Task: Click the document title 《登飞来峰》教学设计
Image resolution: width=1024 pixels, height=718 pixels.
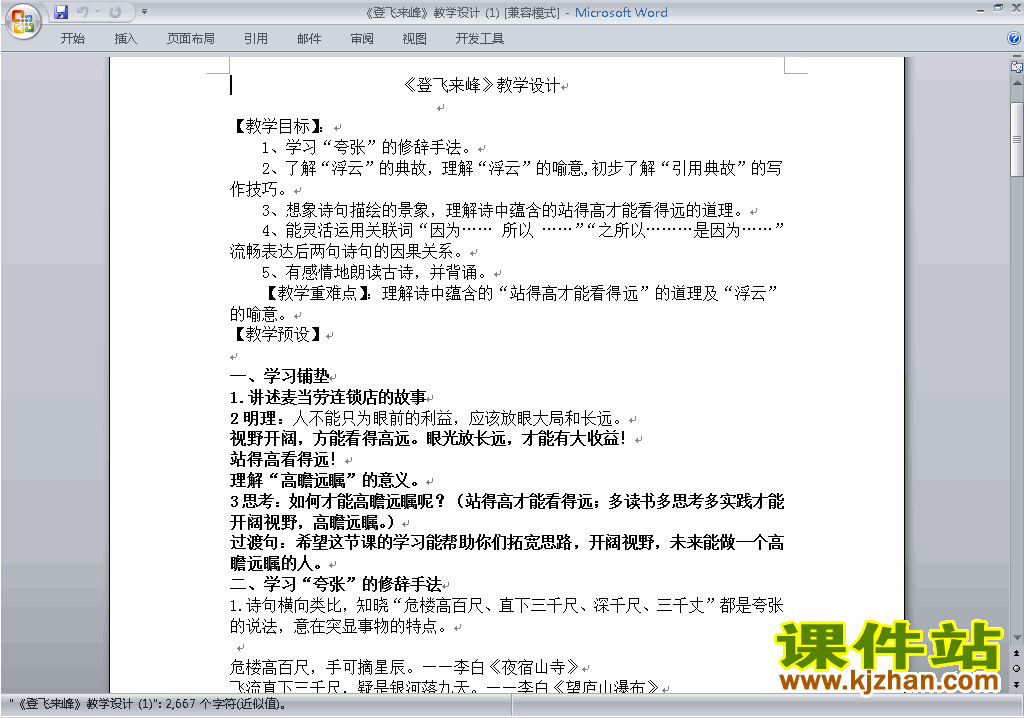Action: click(x=481, y=86)
